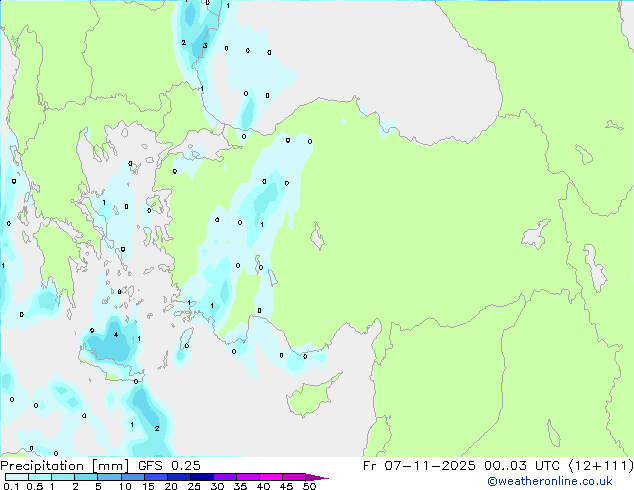
Task: Select the "00..03 UTC" time range text
Action: click(x=522, y=466)
